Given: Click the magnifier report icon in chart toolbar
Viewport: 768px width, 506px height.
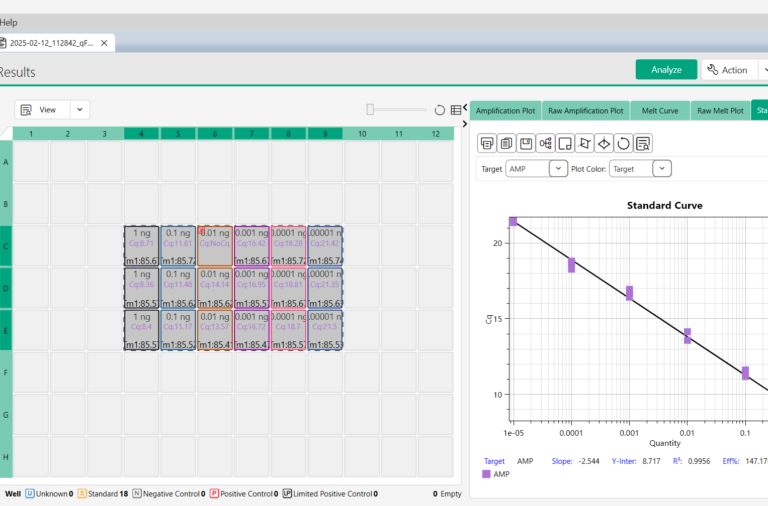Looking at the screenshot, I should pyautogui.click(x=643, y=143).
